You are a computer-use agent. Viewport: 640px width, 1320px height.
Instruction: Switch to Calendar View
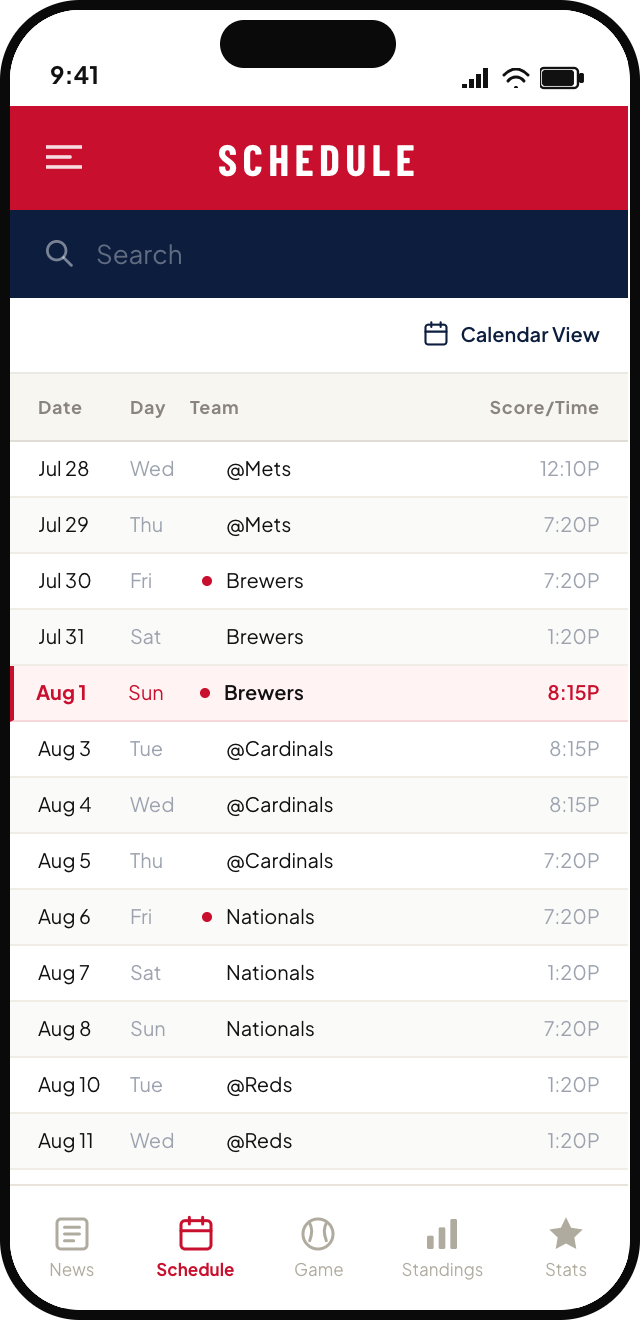tap(512, 335)
